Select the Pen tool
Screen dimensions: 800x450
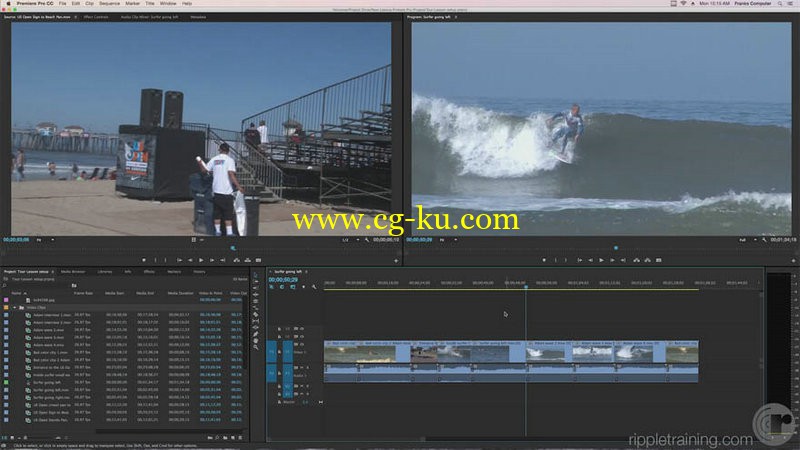click(x=256, y=334)
